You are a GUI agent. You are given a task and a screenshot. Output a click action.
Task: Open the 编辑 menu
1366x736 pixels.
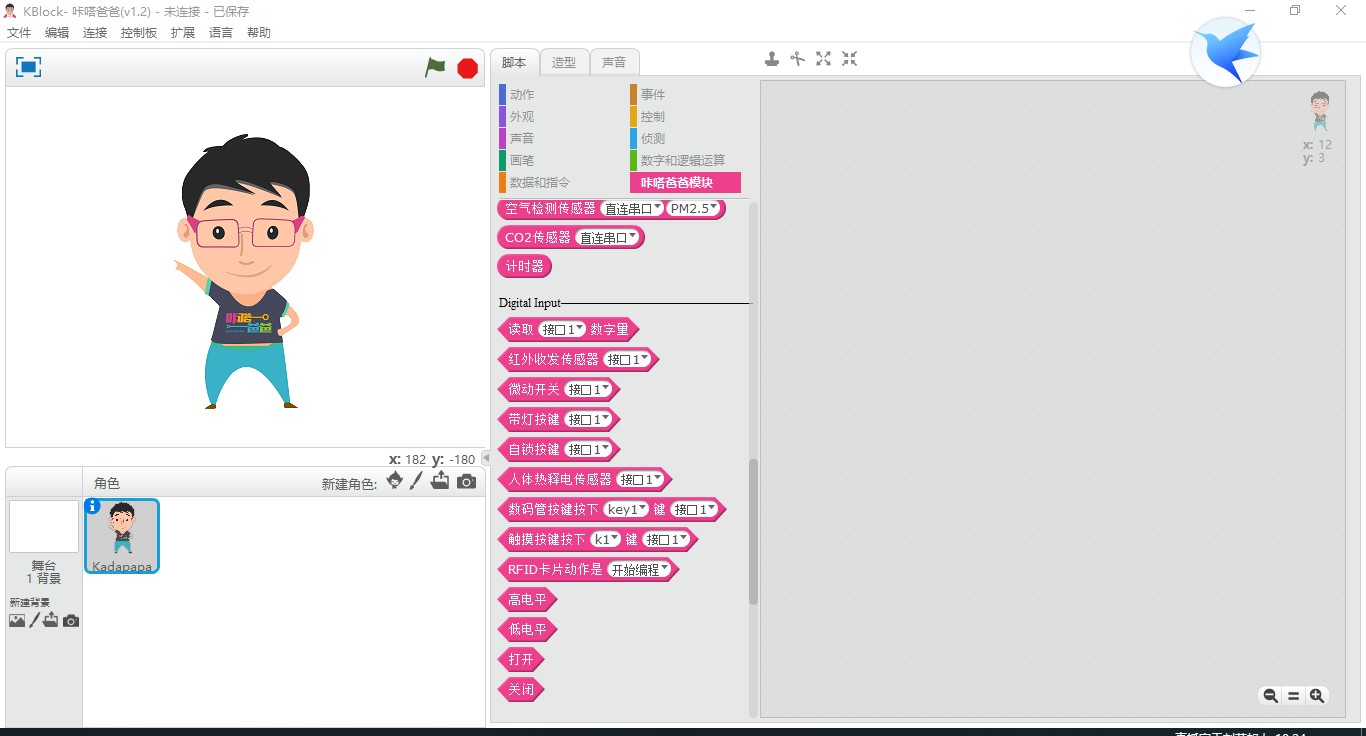pos(57,32)
